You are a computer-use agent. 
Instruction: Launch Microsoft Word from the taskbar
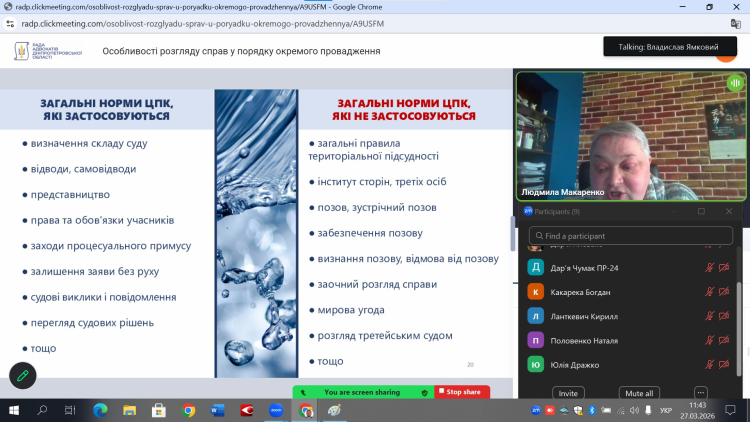[218, 410]
